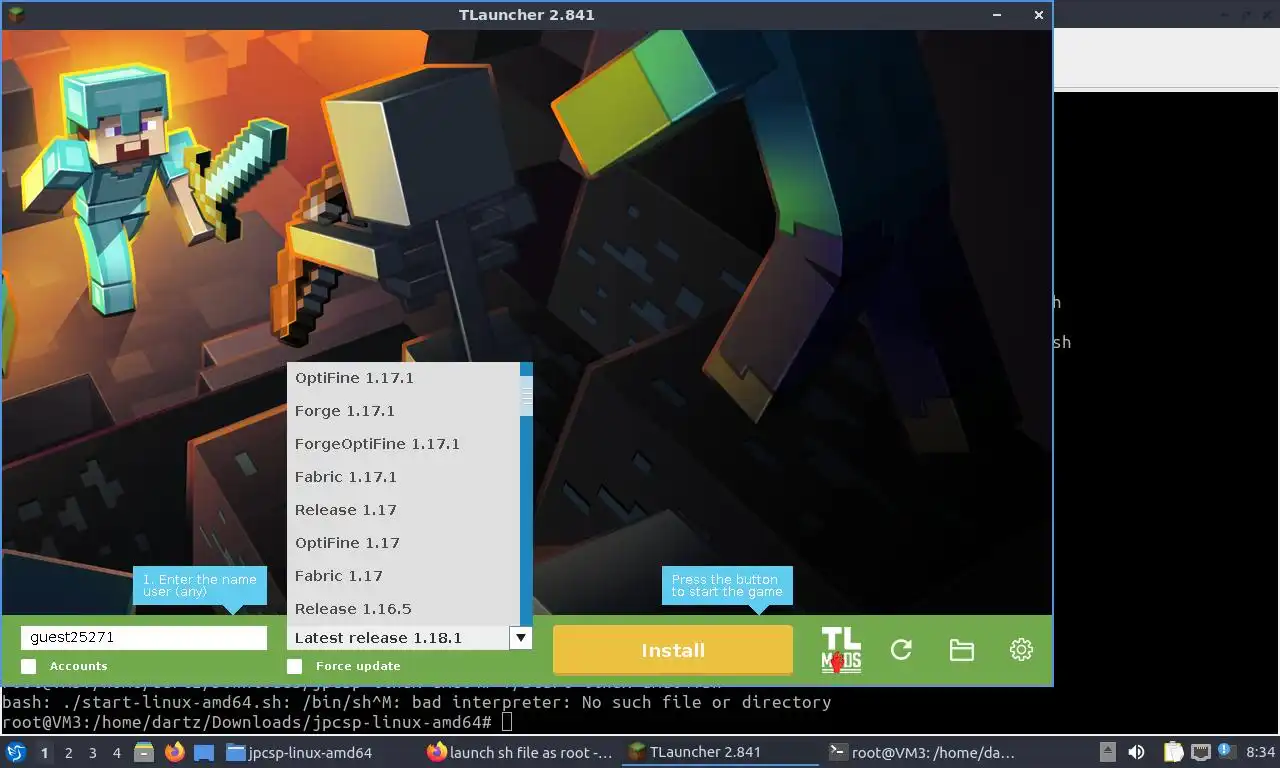
Task: Collapse the version dropdown arrow
Action: [x=521, y=638]
